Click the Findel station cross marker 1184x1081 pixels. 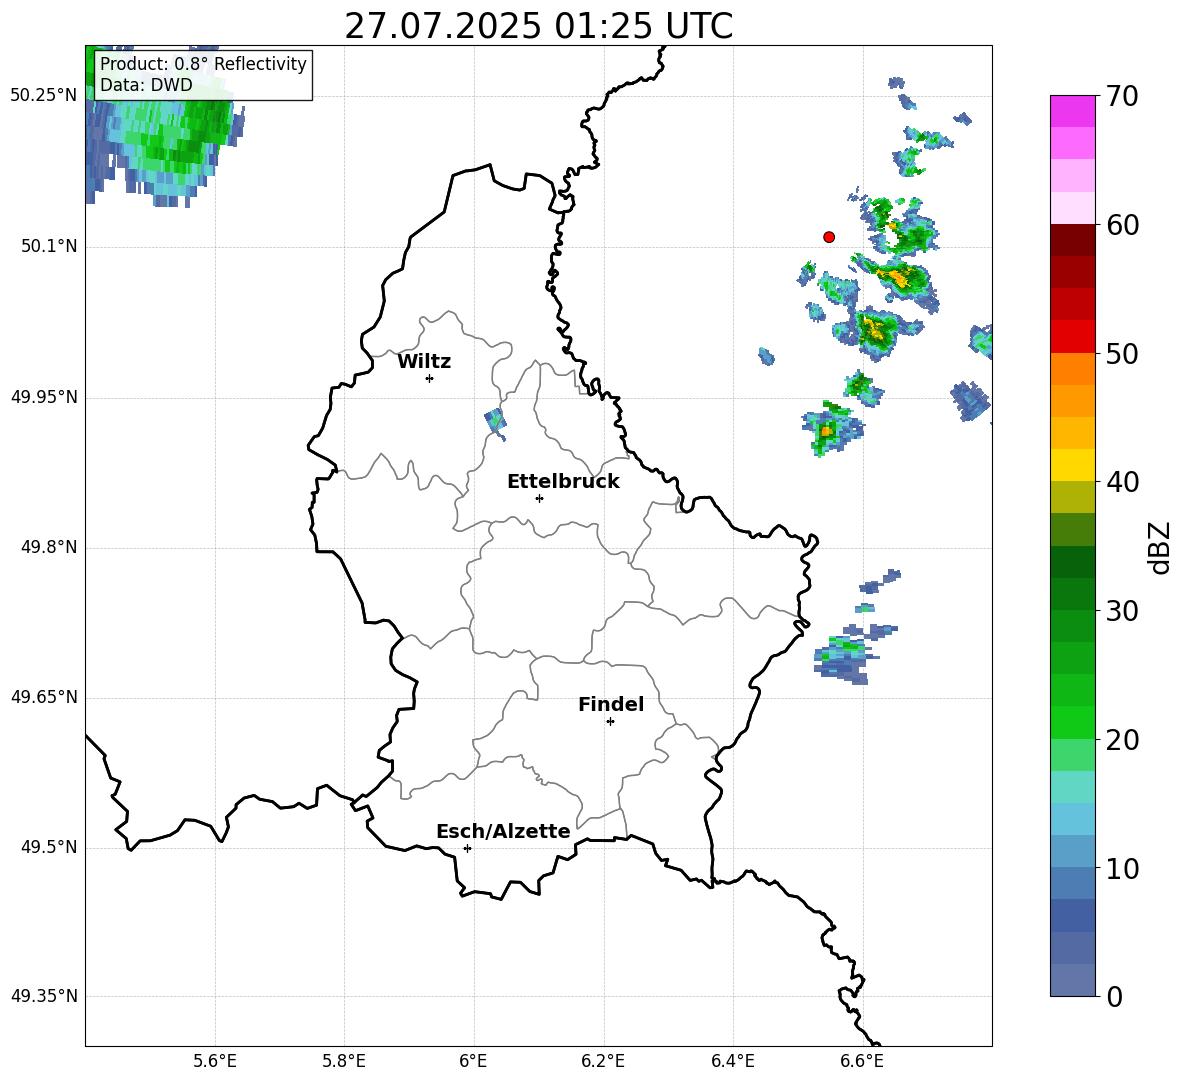pos(610,722)
